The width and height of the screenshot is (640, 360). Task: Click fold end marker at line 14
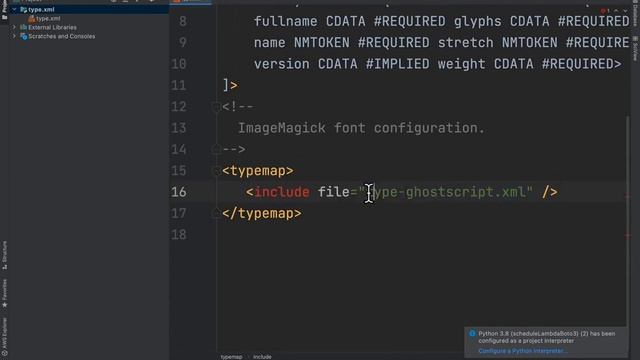click(216, 149)
